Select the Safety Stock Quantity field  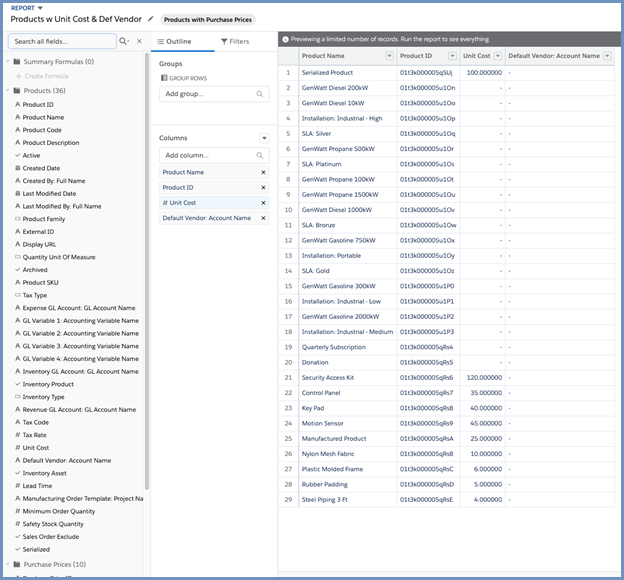tap(53, 524)
